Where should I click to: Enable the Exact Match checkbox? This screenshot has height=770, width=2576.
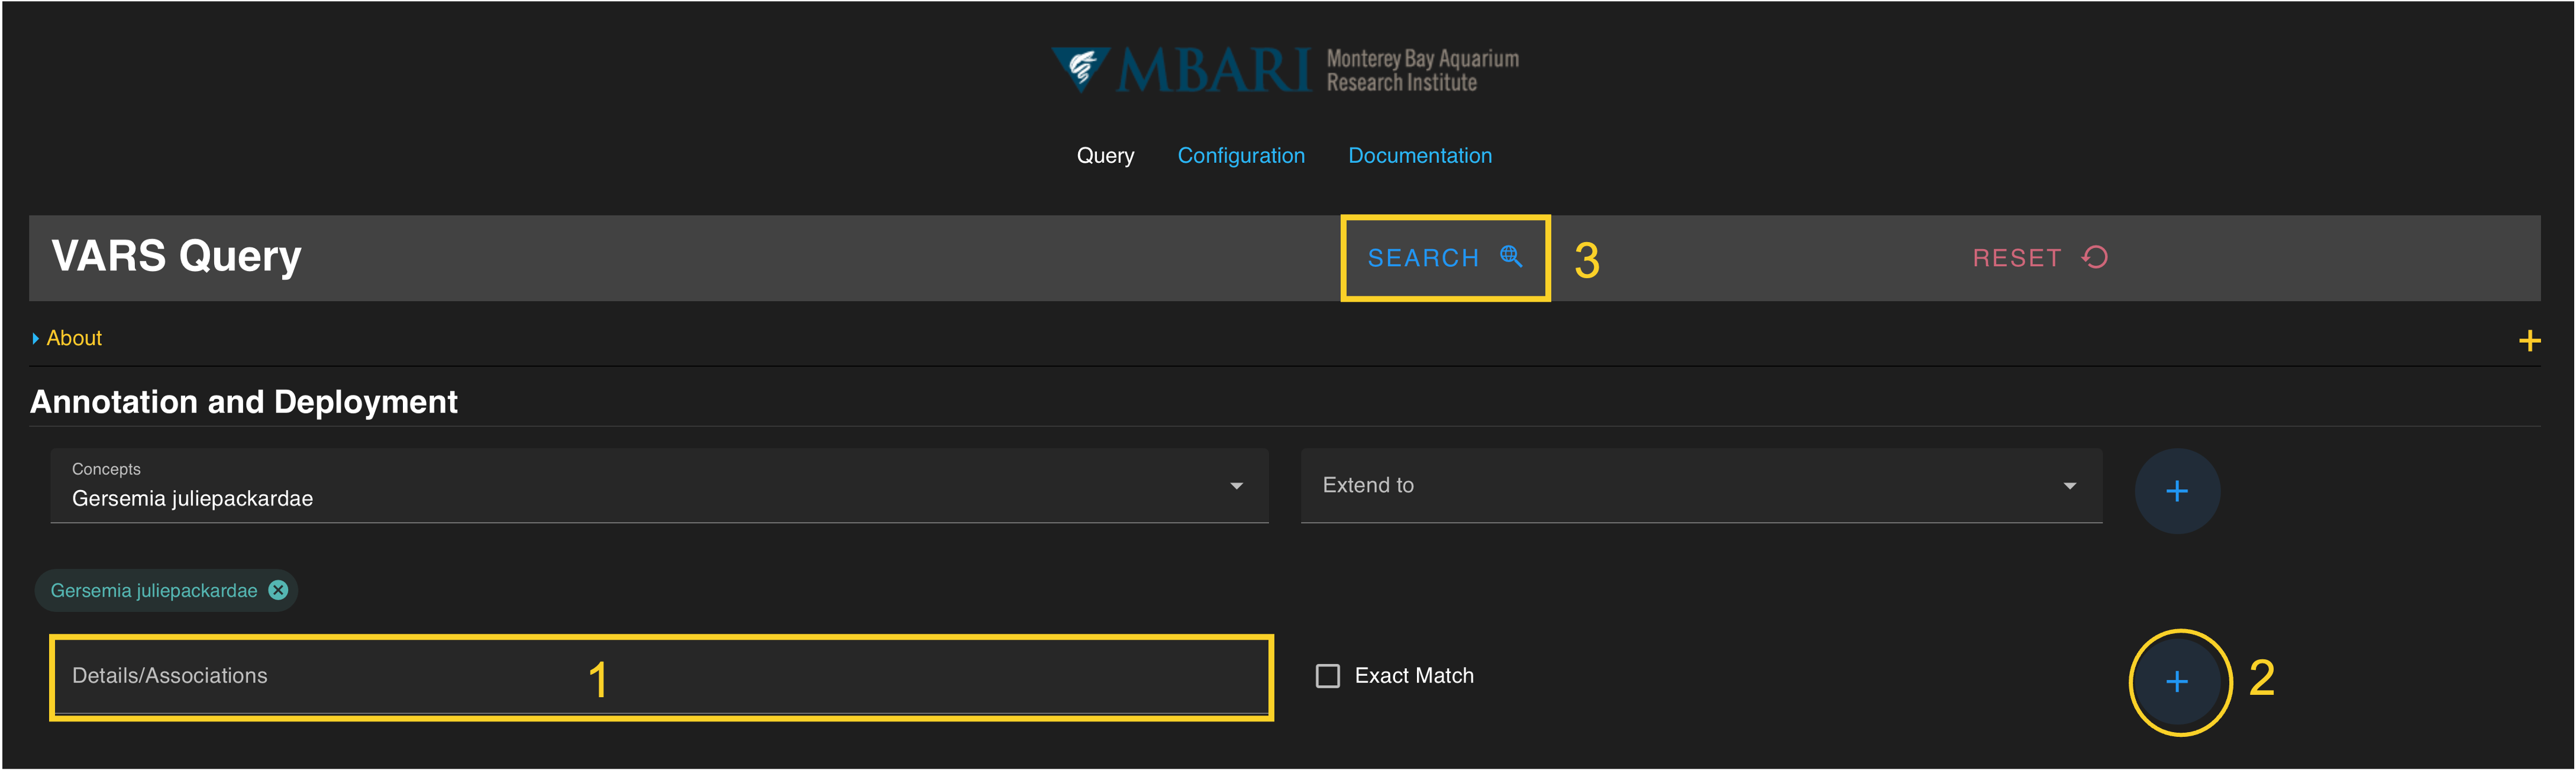coord(1327,676)
